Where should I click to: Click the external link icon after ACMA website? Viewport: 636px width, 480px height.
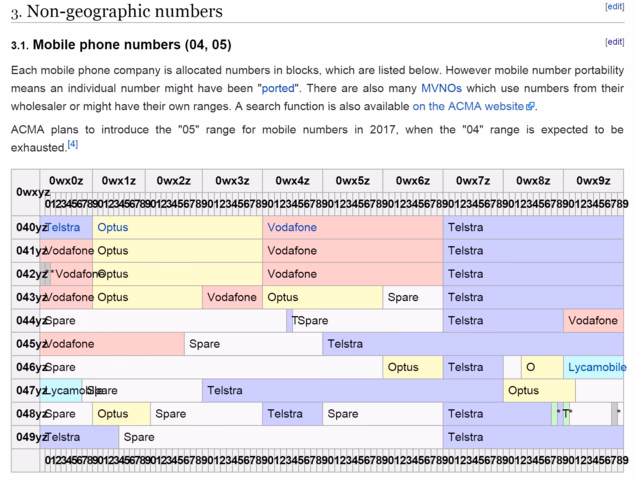click(530, 106)
